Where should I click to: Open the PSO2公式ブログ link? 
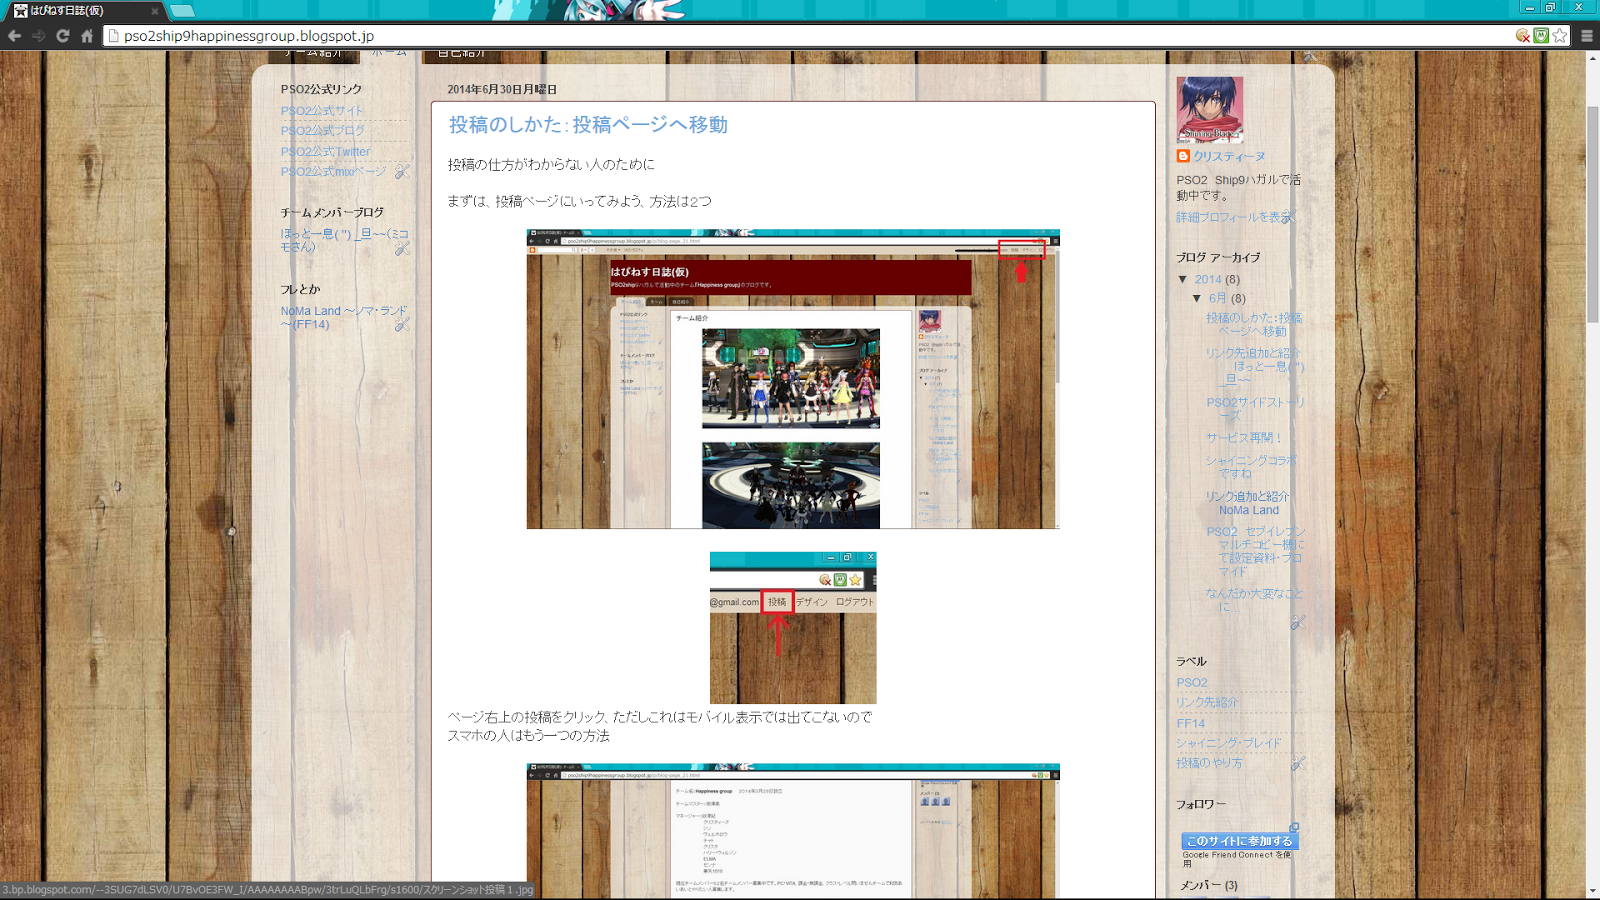pyautogui.click(x=323, y=131)
